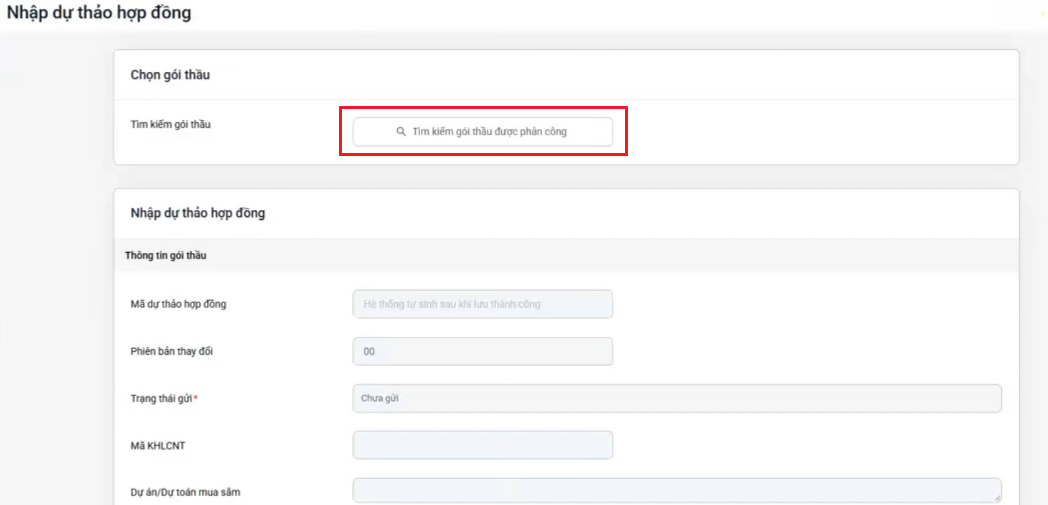
Task: Click the 'Mã KHLCNT' label
Action: [158, 446]
